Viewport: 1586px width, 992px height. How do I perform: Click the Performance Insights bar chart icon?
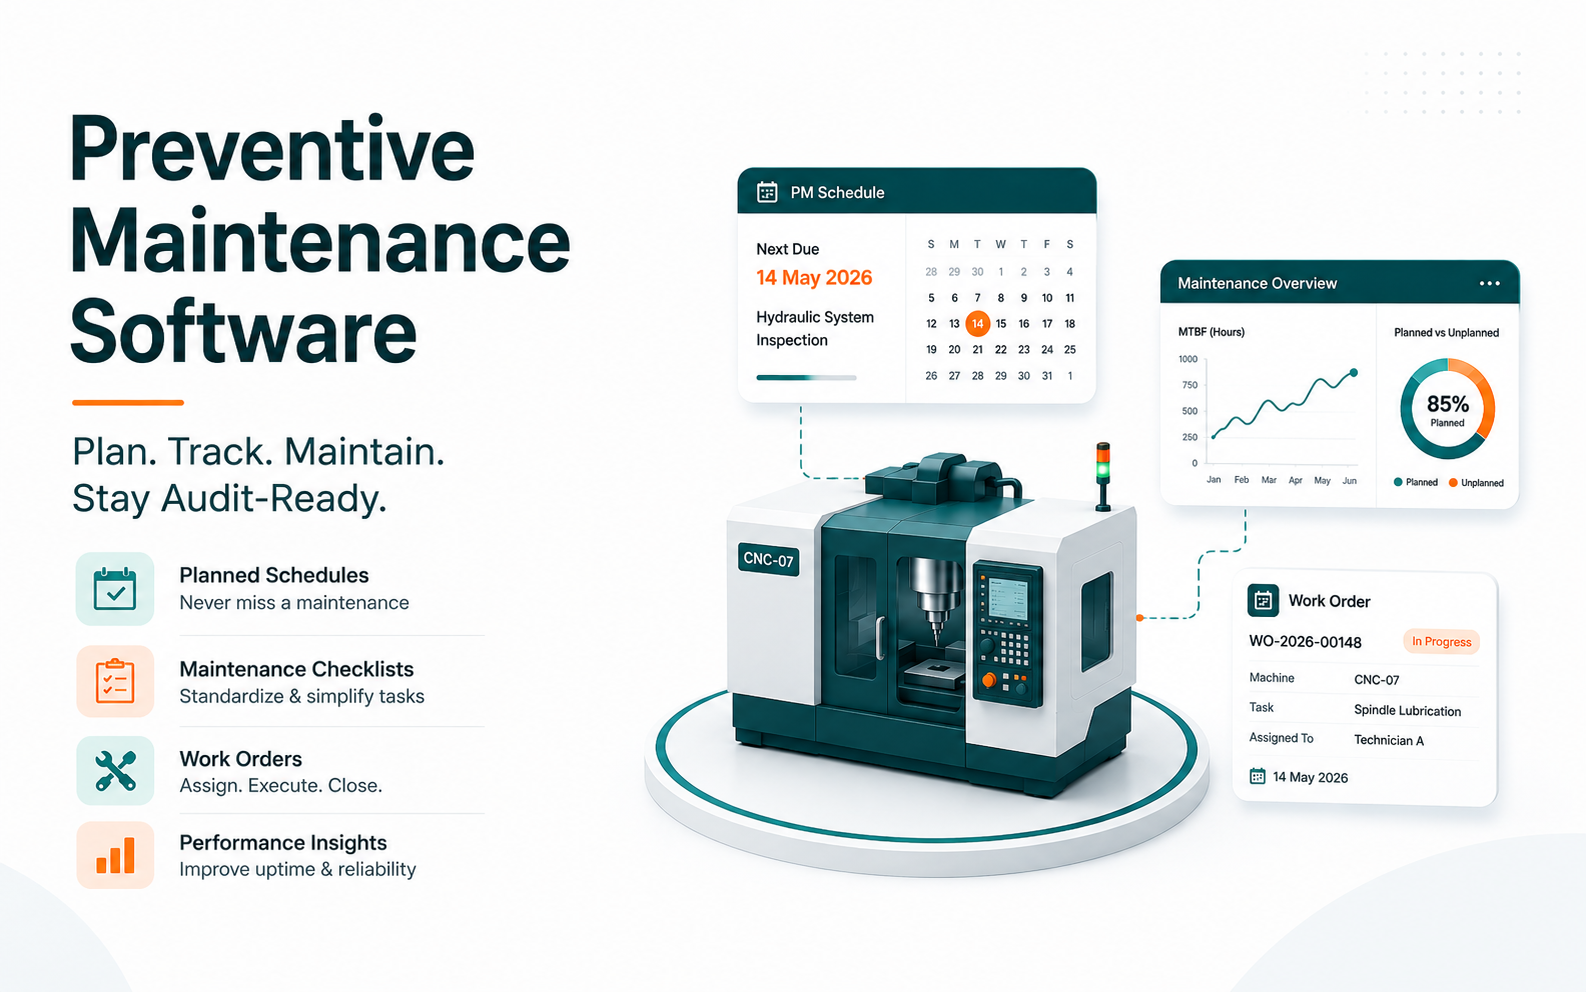115,856
